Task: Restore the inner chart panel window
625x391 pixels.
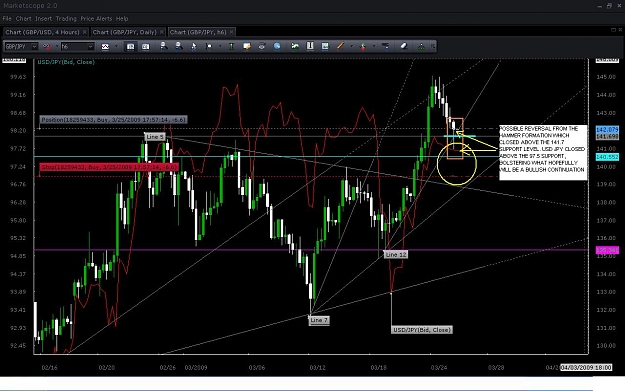Action: (x=613, y=30)
